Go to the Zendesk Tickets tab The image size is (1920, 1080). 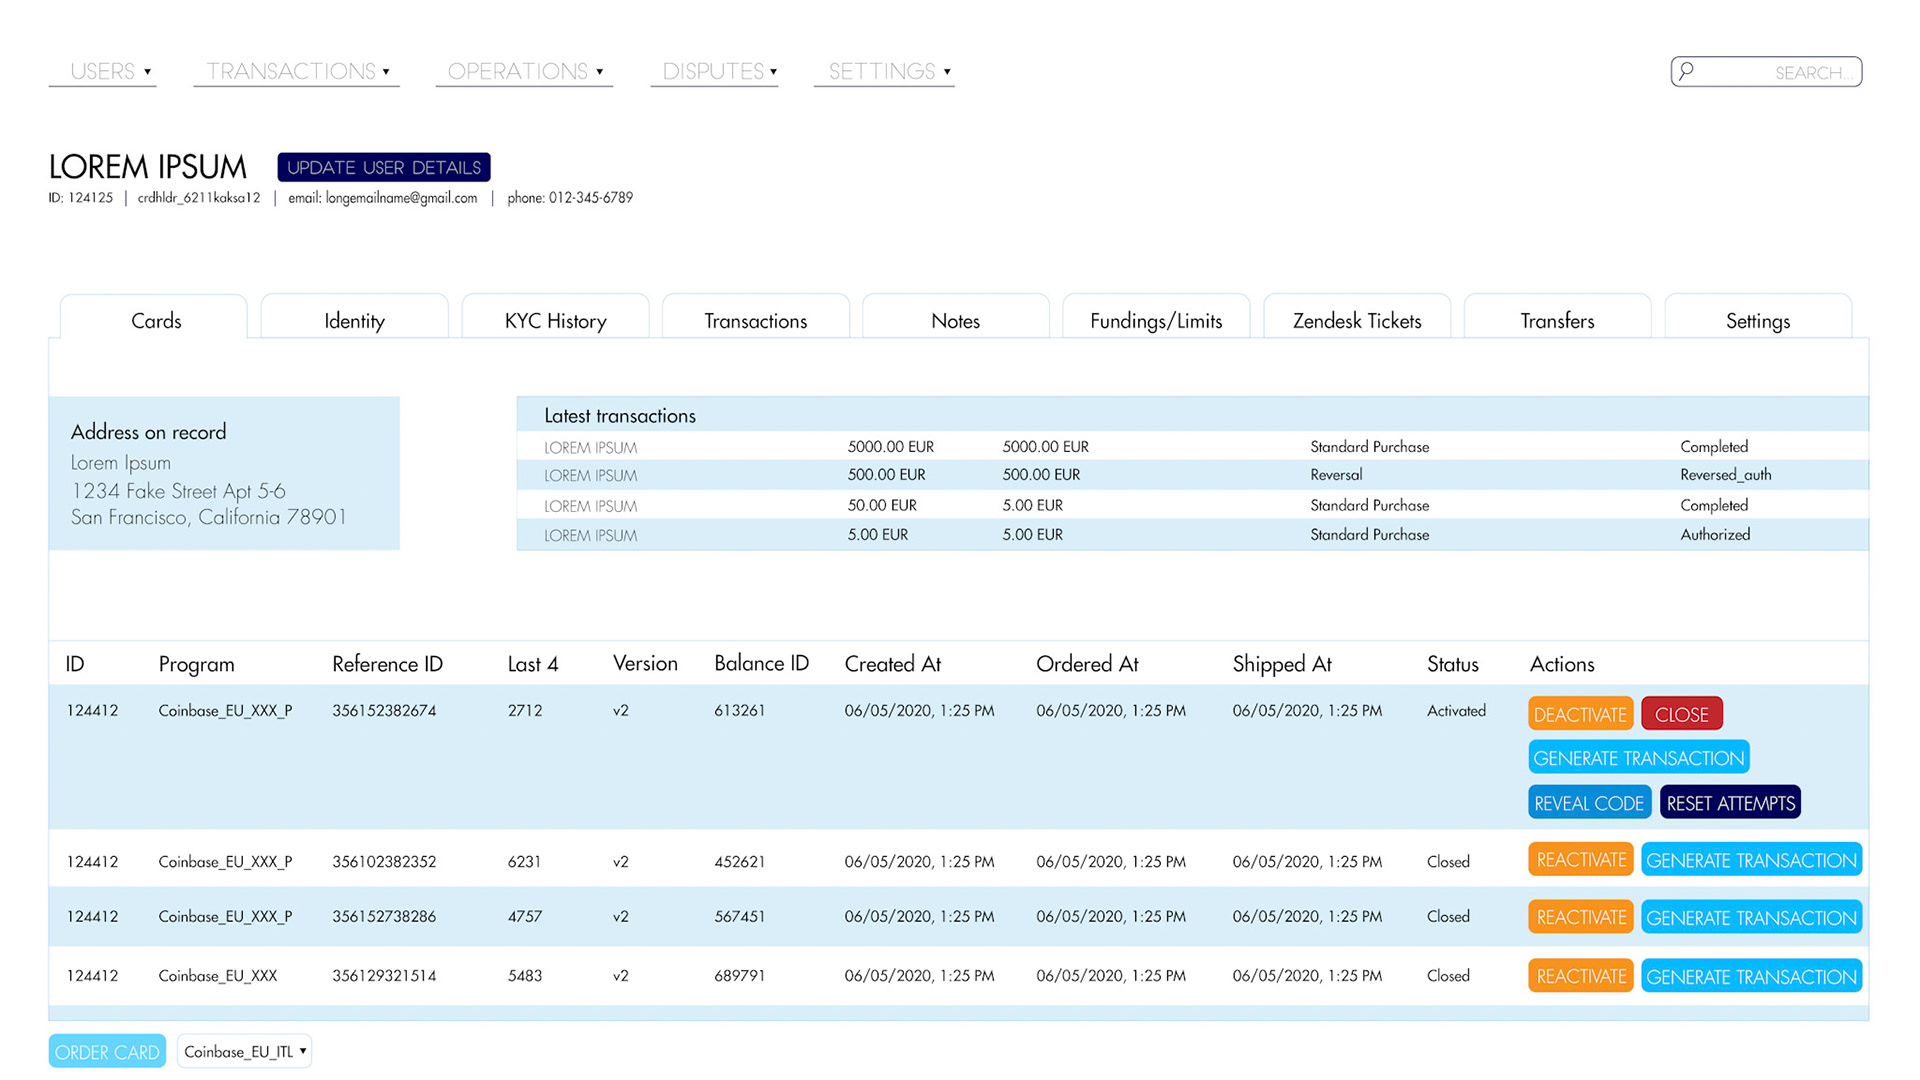[x=1356, y=320]
